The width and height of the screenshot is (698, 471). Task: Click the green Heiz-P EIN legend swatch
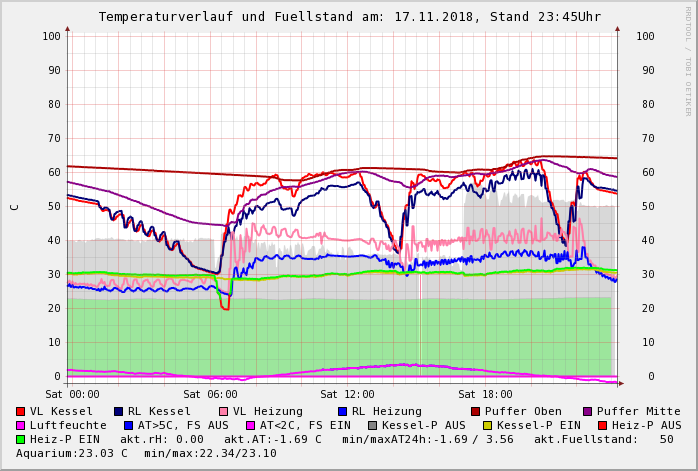tap(21, 440)
